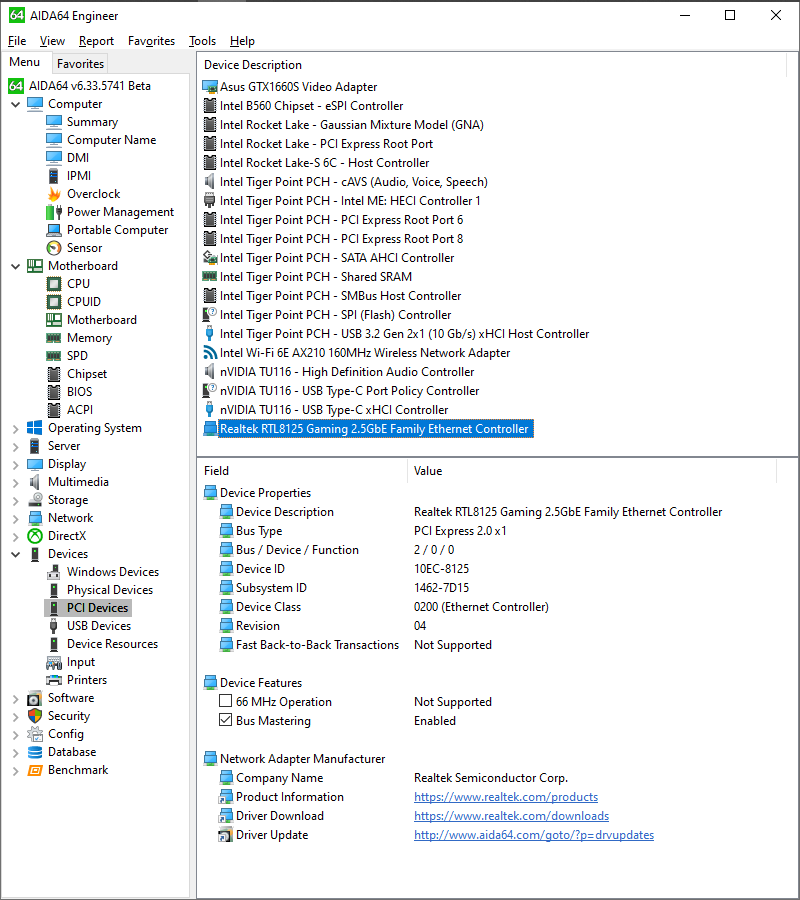The height and width of the screenshot is (900, 800).
Task: Click the Windows Devices icon
Action: point(54,572)
